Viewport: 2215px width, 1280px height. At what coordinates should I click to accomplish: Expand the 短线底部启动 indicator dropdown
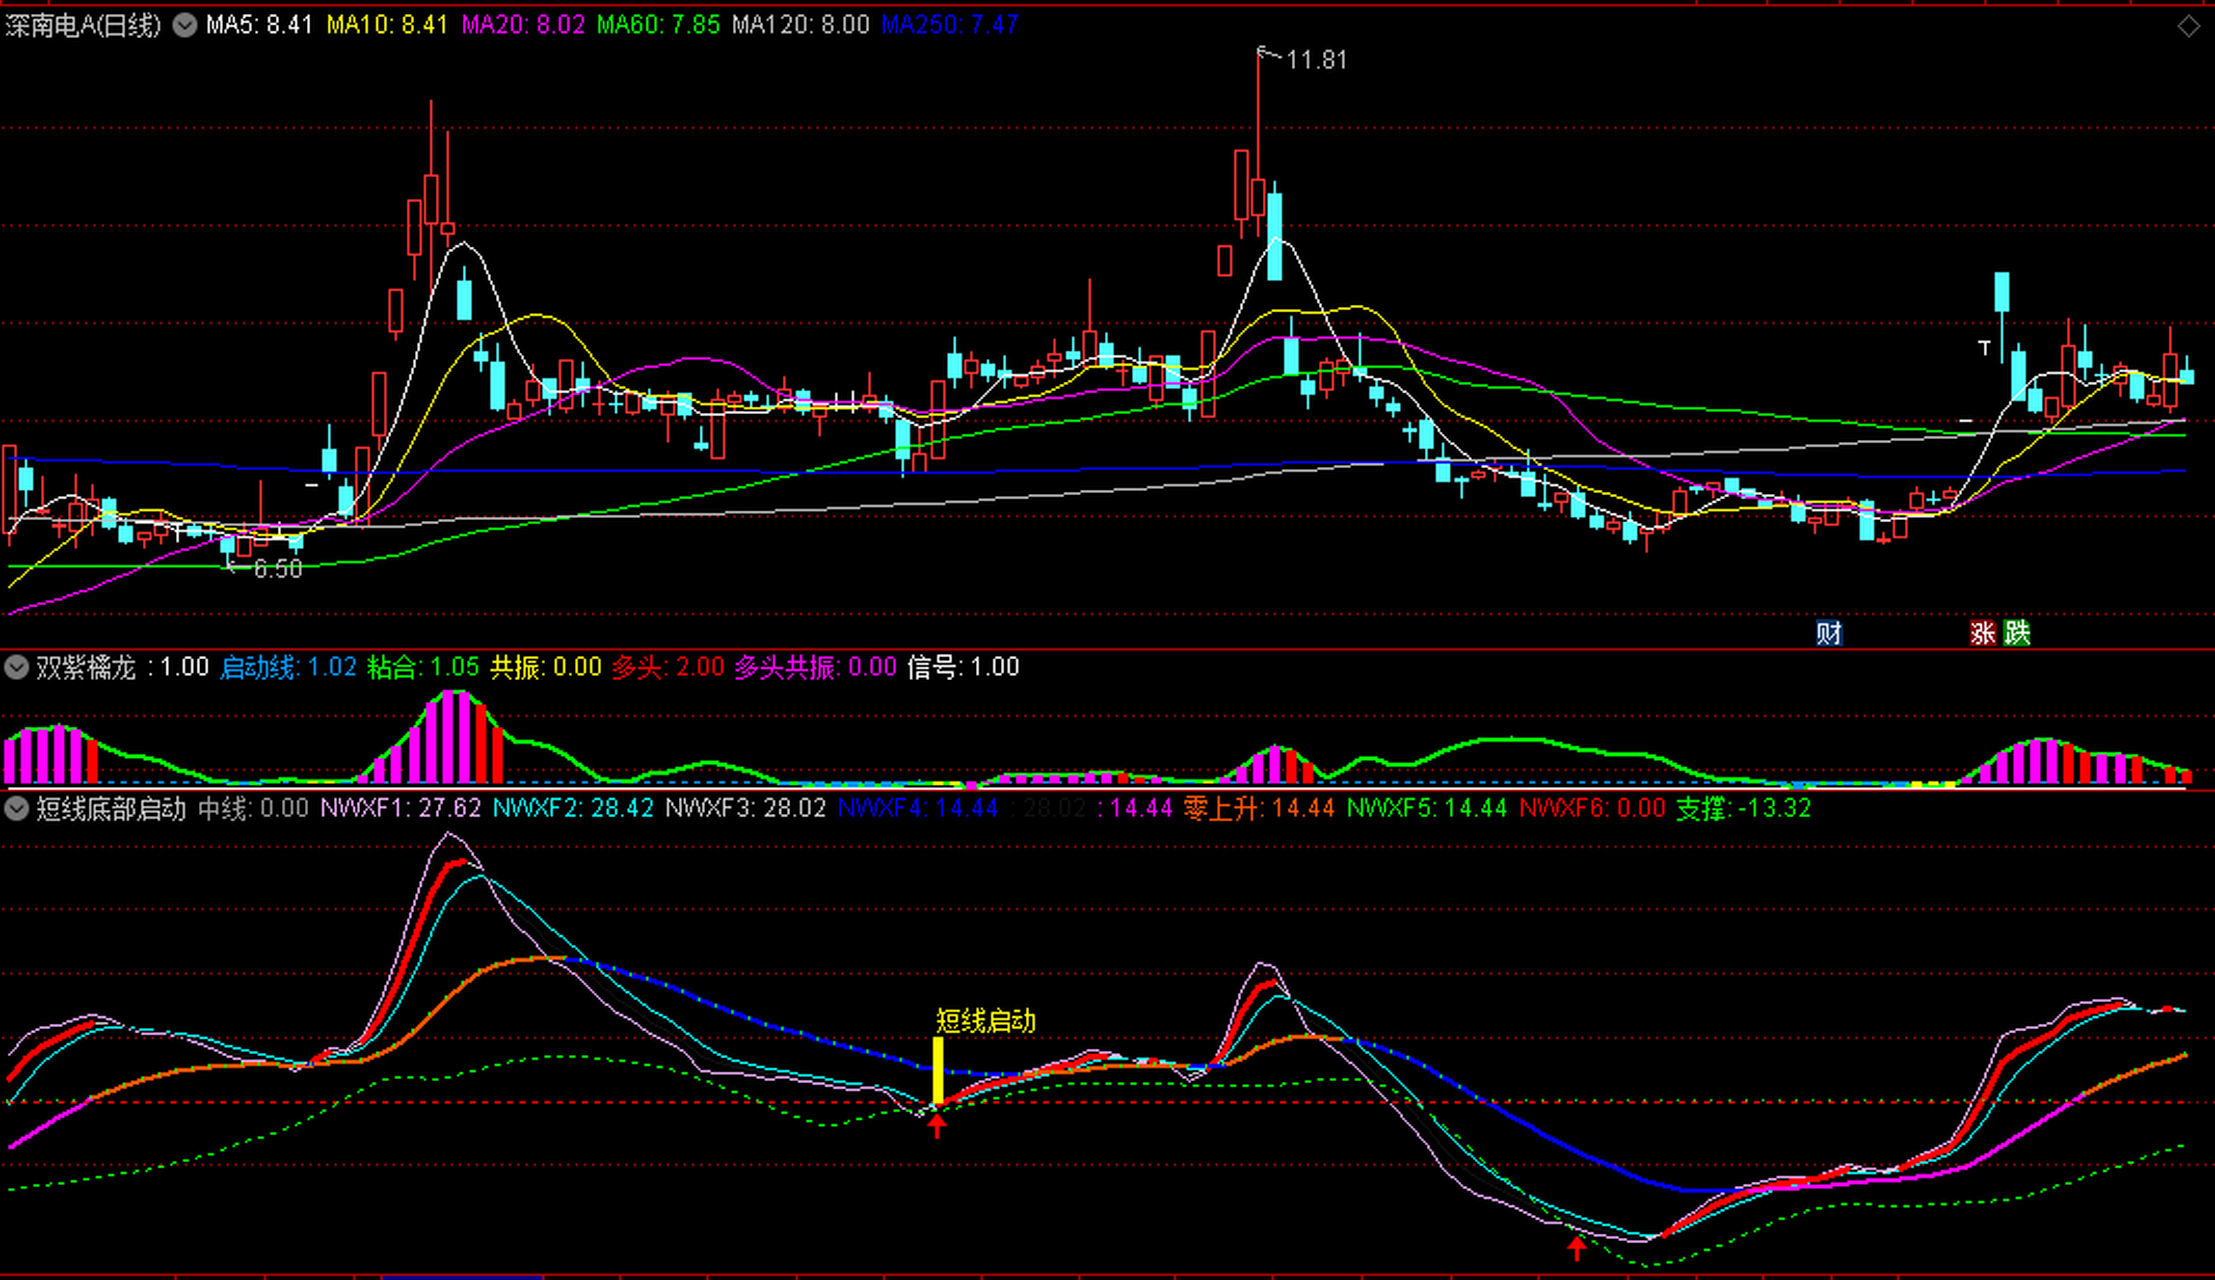point(16,808)
